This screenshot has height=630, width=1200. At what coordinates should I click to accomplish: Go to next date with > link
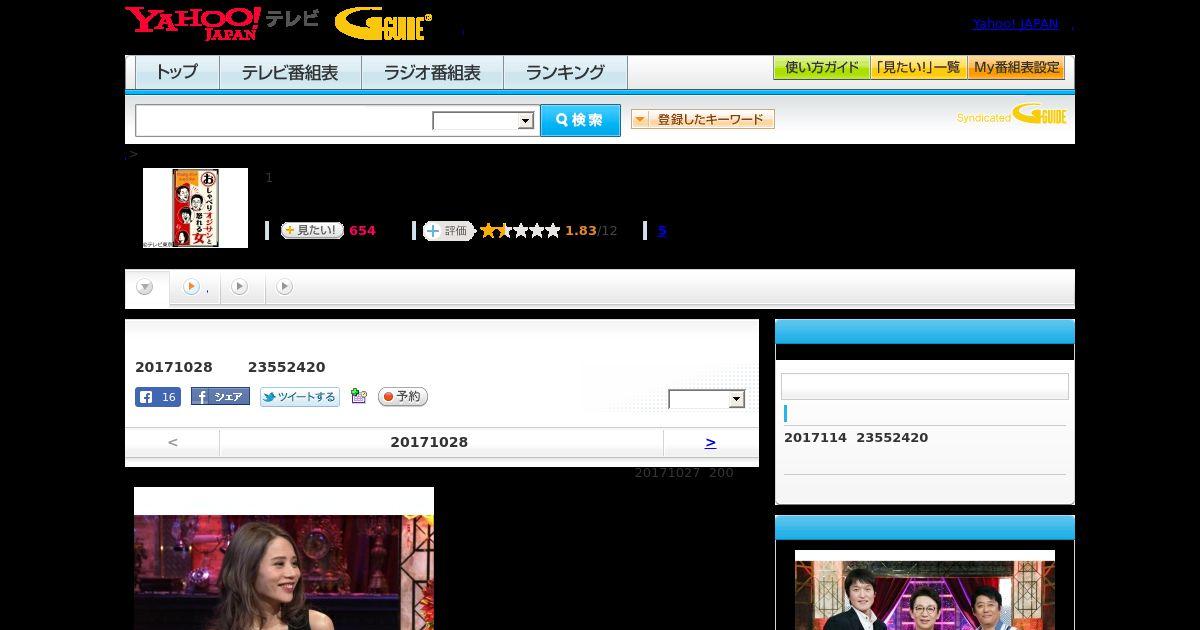pyautogui.click(x=710, y=442)
